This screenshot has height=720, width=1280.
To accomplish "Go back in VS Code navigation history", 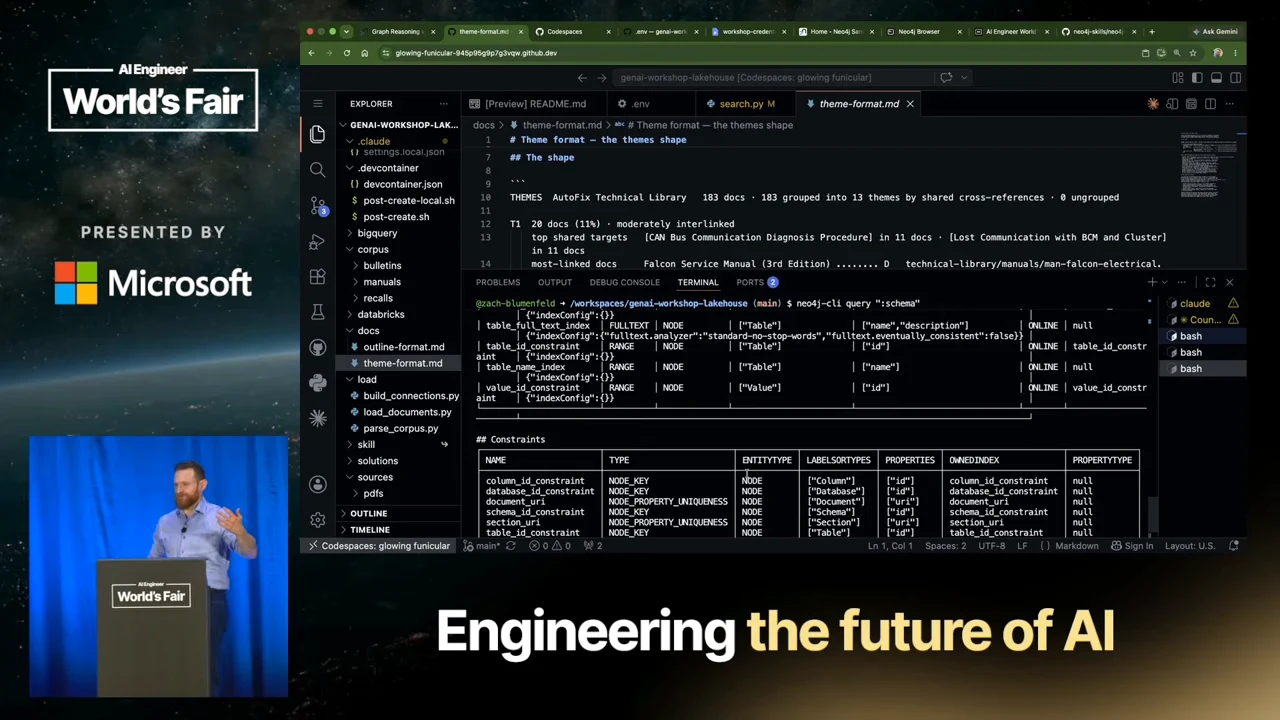I will (x=582, y=77).
